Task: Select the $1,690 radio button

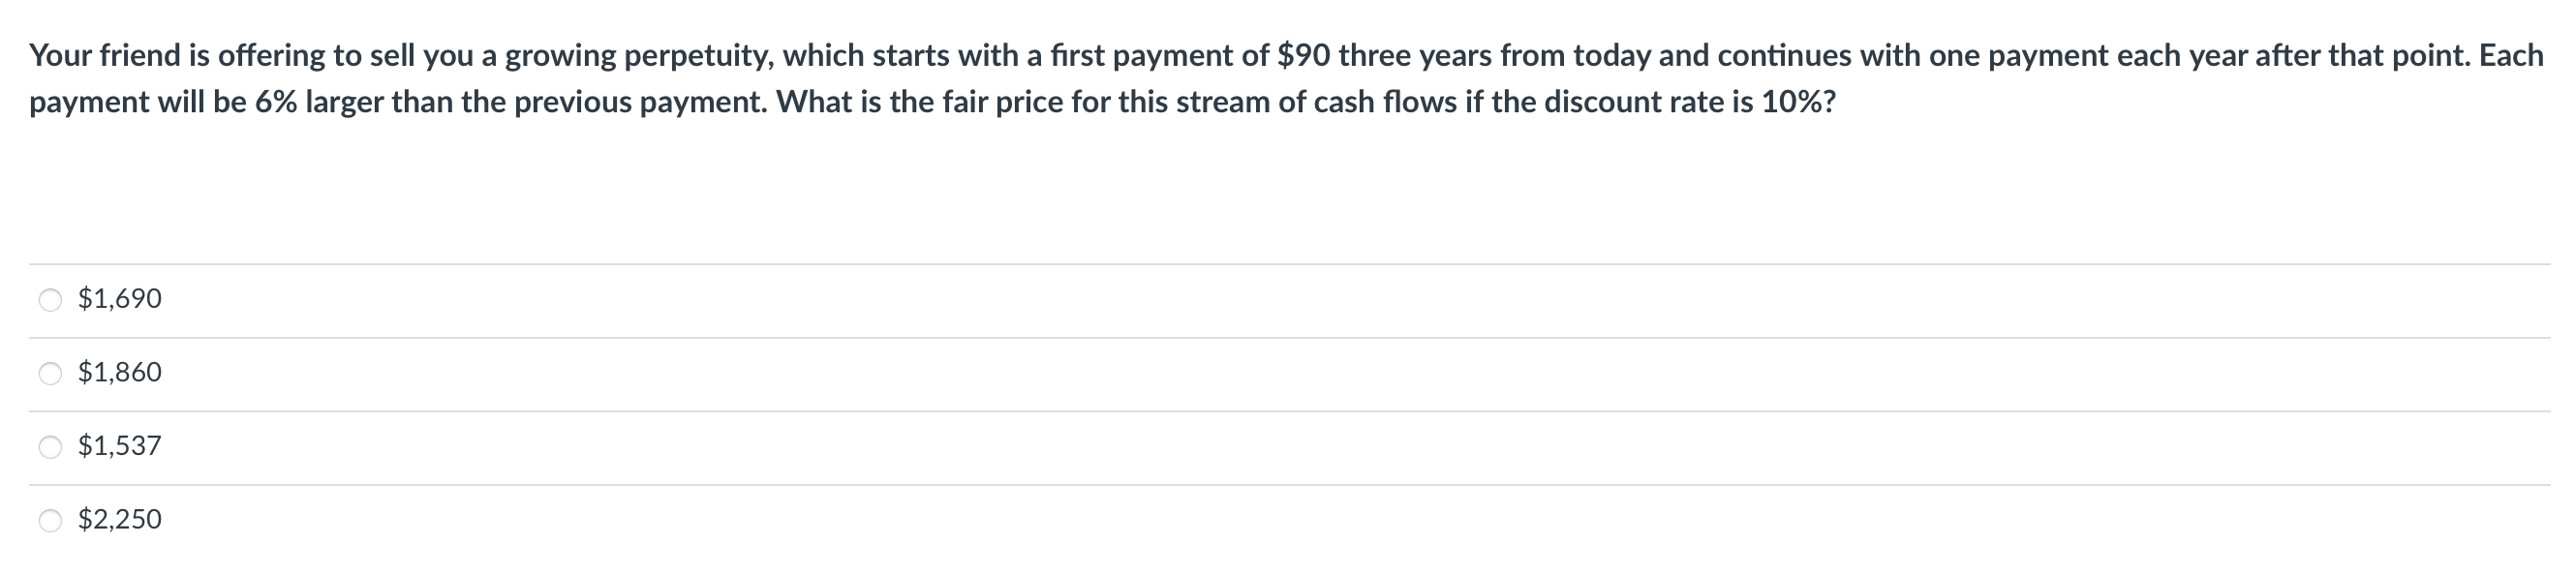Action: click(50, 300)
